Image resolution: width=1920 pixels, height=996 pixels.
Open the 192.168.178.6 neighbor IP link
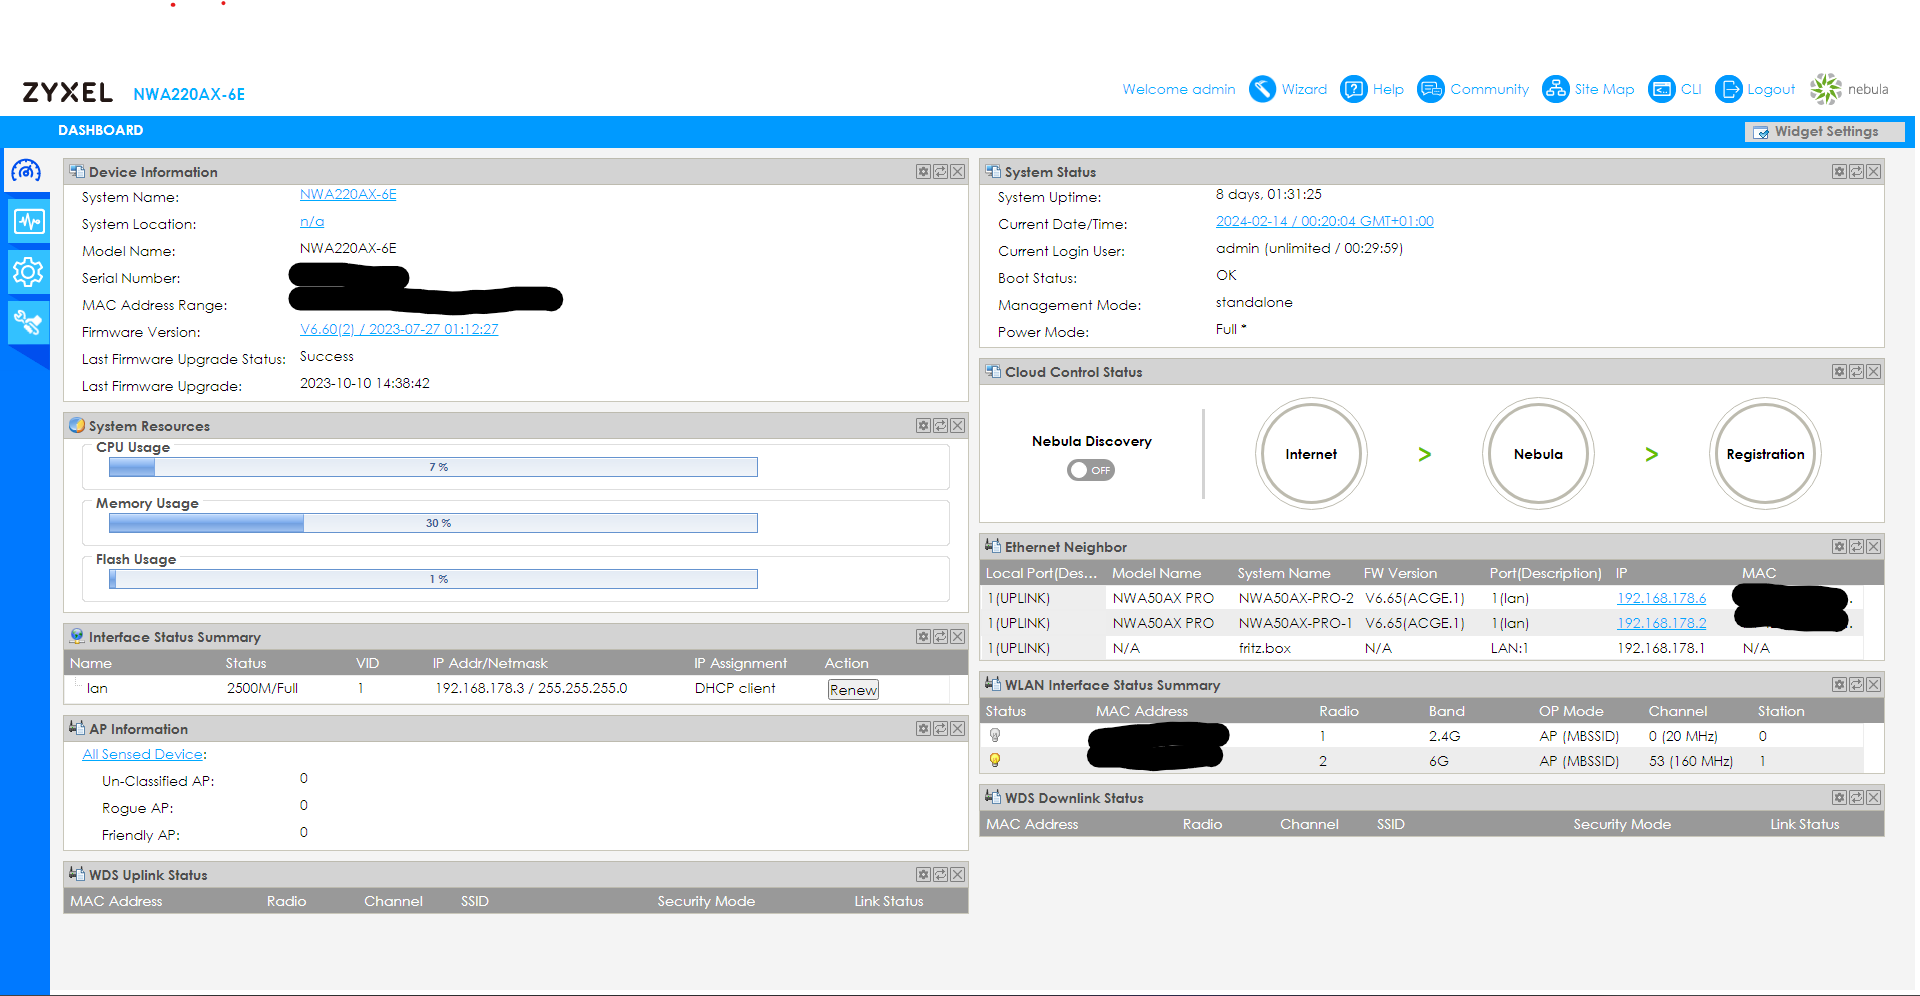[x=1662, y=599]
